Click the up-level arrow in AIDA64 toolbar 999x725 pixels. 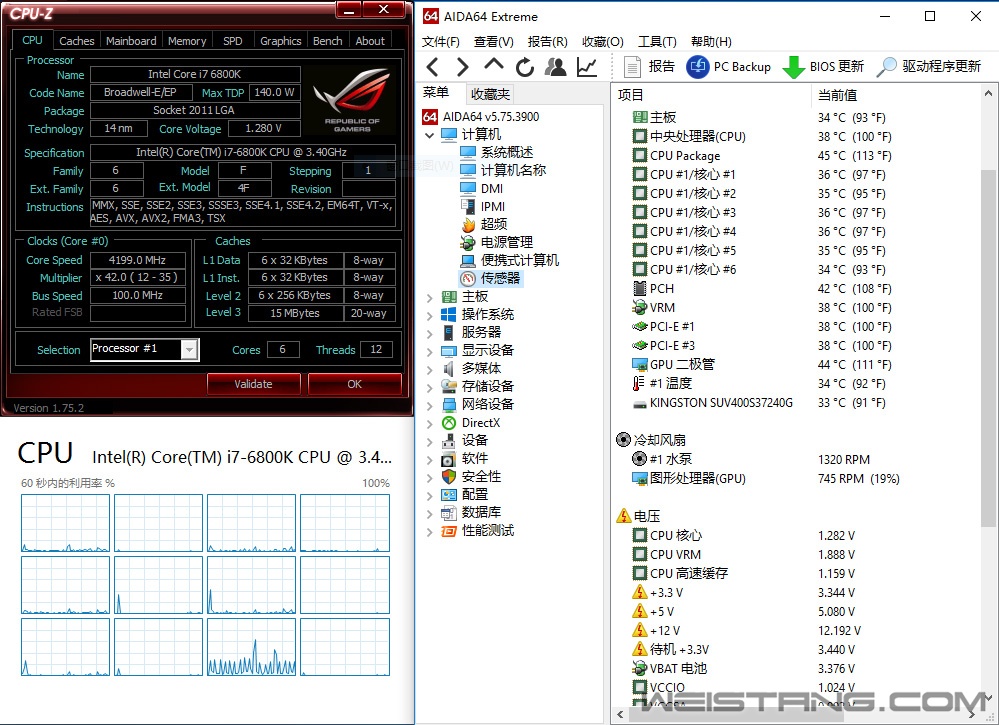494,65
